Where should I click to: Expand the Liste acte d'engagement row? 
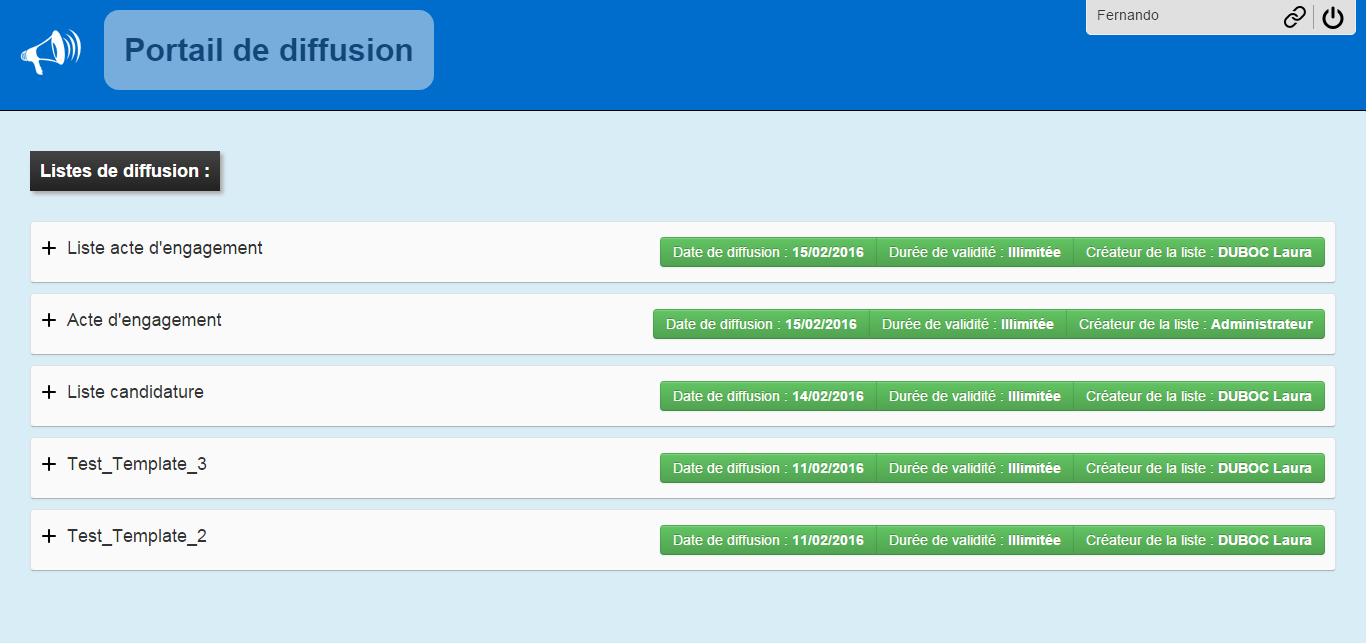(x=49, y=248)
